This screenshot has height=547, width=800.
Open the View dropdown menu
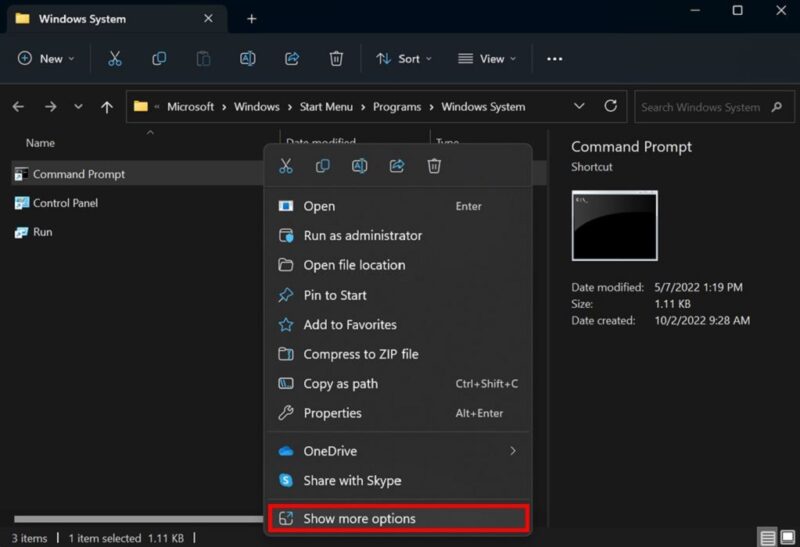[x=487, y=59]
